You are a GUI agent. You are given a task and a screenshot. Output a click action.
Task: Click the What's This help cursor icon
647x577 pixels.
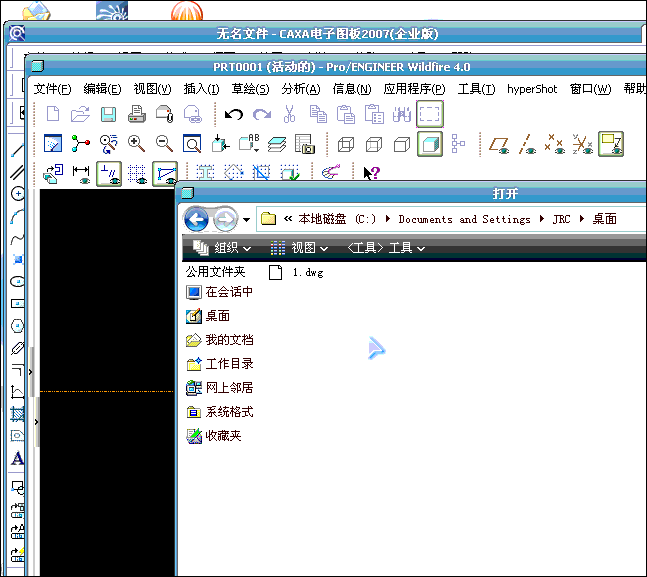pyautogui.click(x=371, y=173)
